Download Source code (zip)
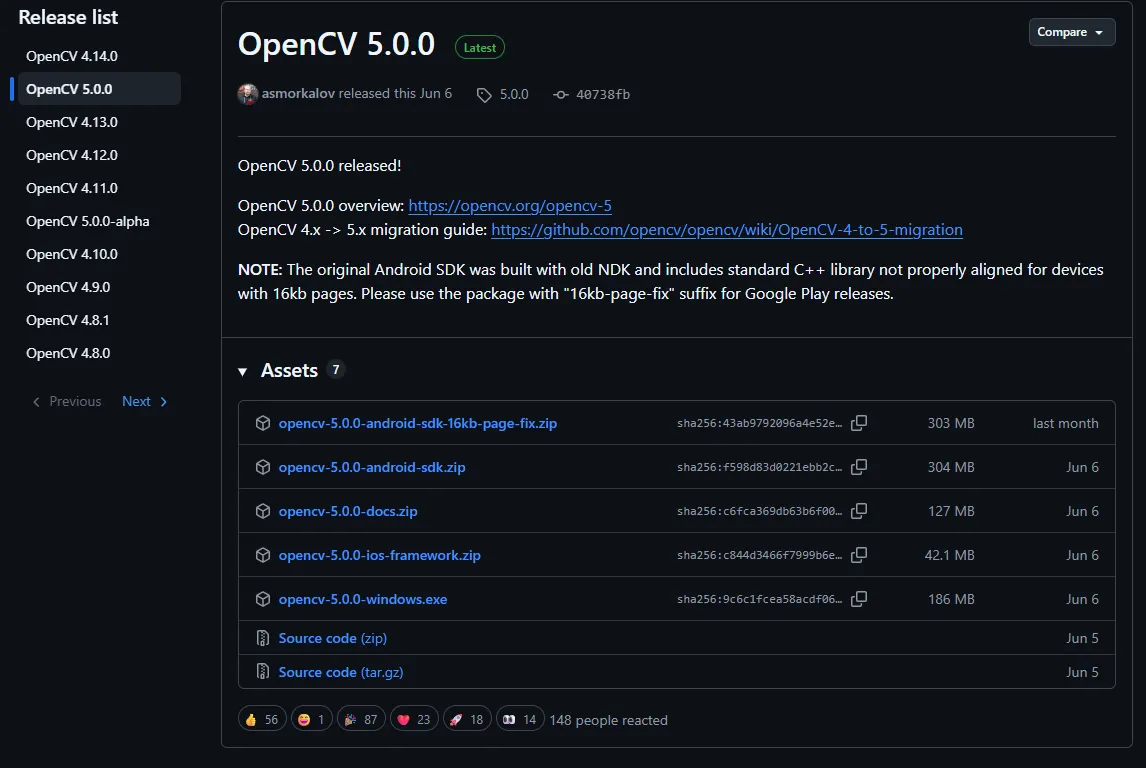Screen dimensions: 1146x768 tap(333, 638)
